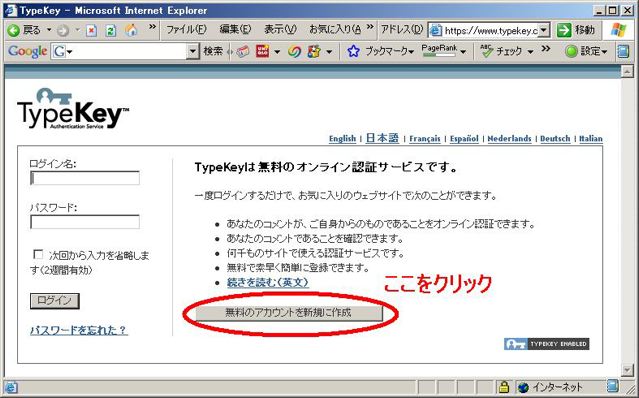Screen dimensions: 639x398
Task: Switch language to Español
Action: pyautogui.click(x=464, y=139)
